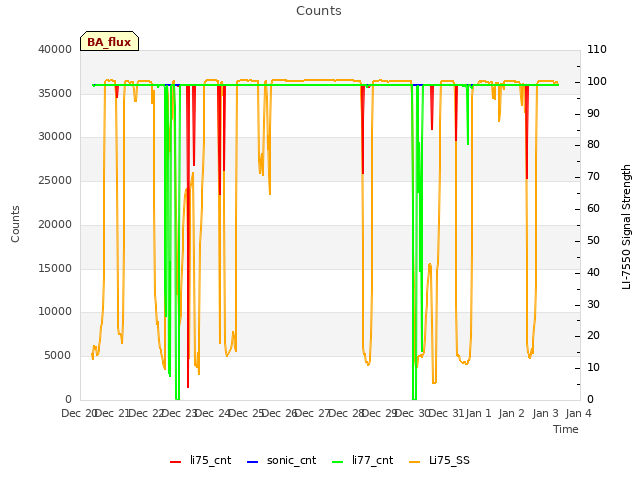Click the 25000 left axis tick label
The image size is (640, 480).
point(55,180)
